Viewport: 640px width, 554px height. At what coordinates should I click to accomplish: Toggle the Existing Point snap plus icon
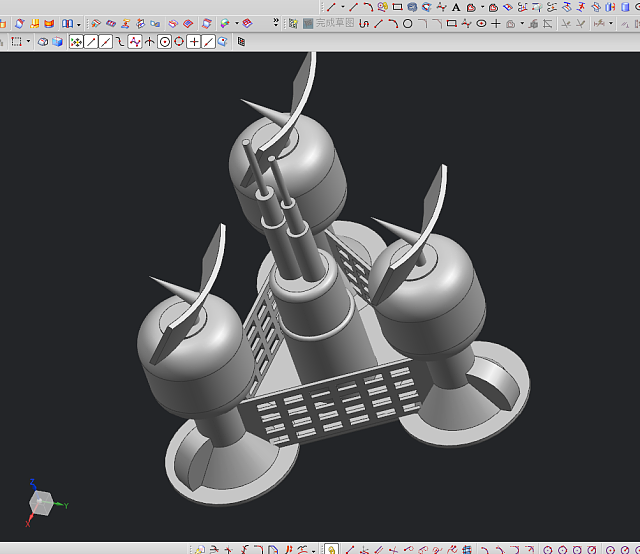tap(194, 42)
